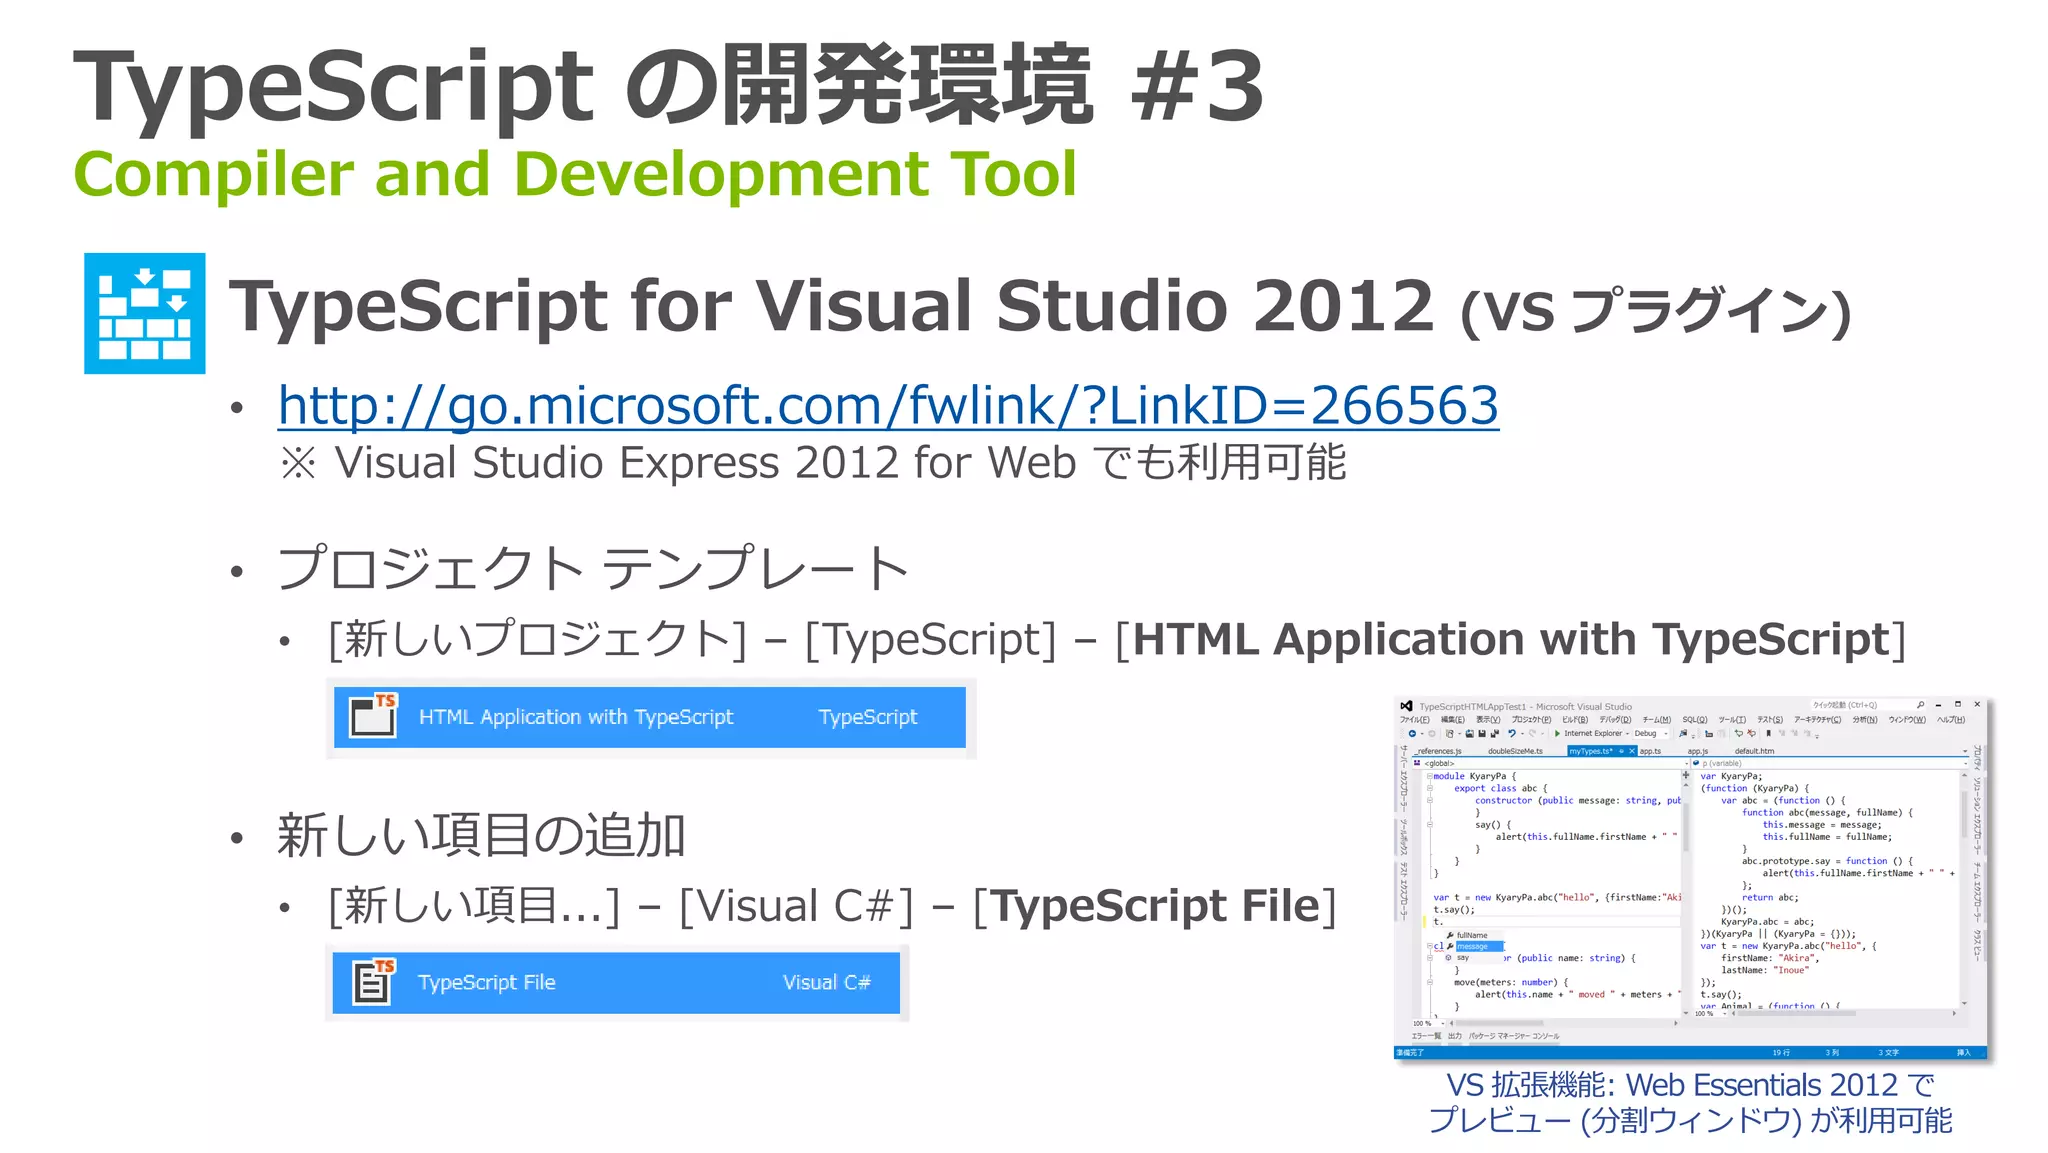The image size is (2048, 1153).
Task: Click the blue TypeScript for Visual Studio tile icon
Action: [x=145, y=313]
